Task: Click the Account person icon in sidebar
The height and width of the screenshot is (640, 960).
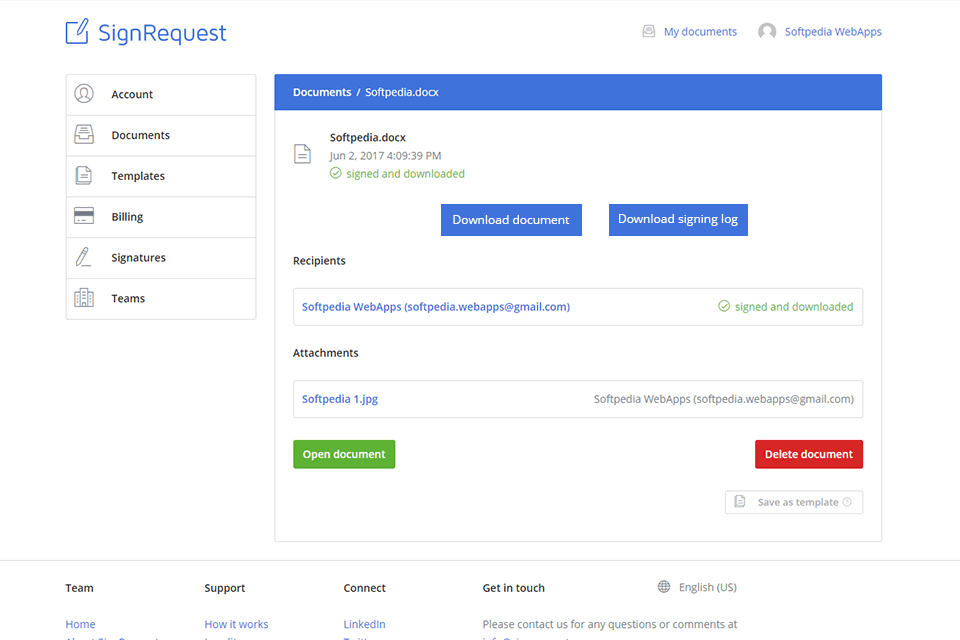Action: pyautogui.click(x=84, y=94)
